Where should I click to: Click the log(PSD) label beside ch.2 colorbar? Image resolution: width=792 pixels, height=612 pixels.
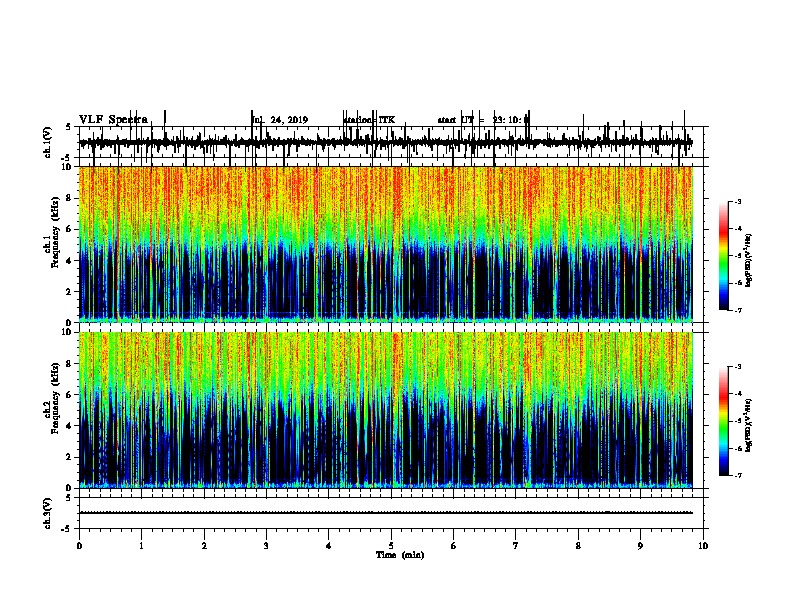(x=749, y=425)
